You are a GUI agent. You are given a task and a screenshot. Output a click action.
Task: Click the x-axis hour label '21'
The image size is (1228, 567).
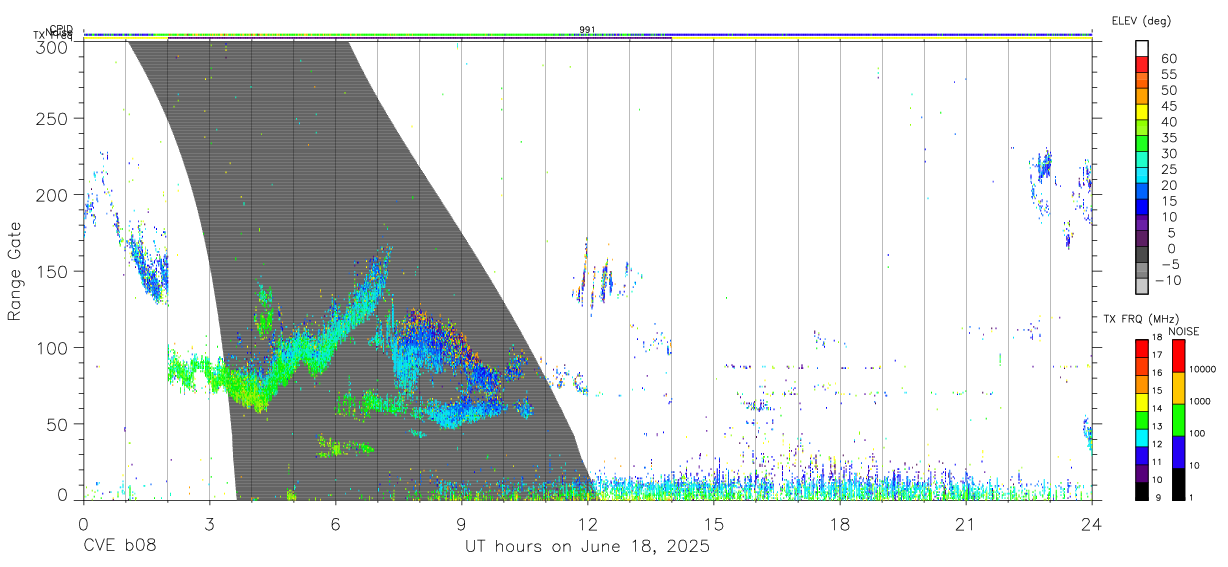point(966,523)
